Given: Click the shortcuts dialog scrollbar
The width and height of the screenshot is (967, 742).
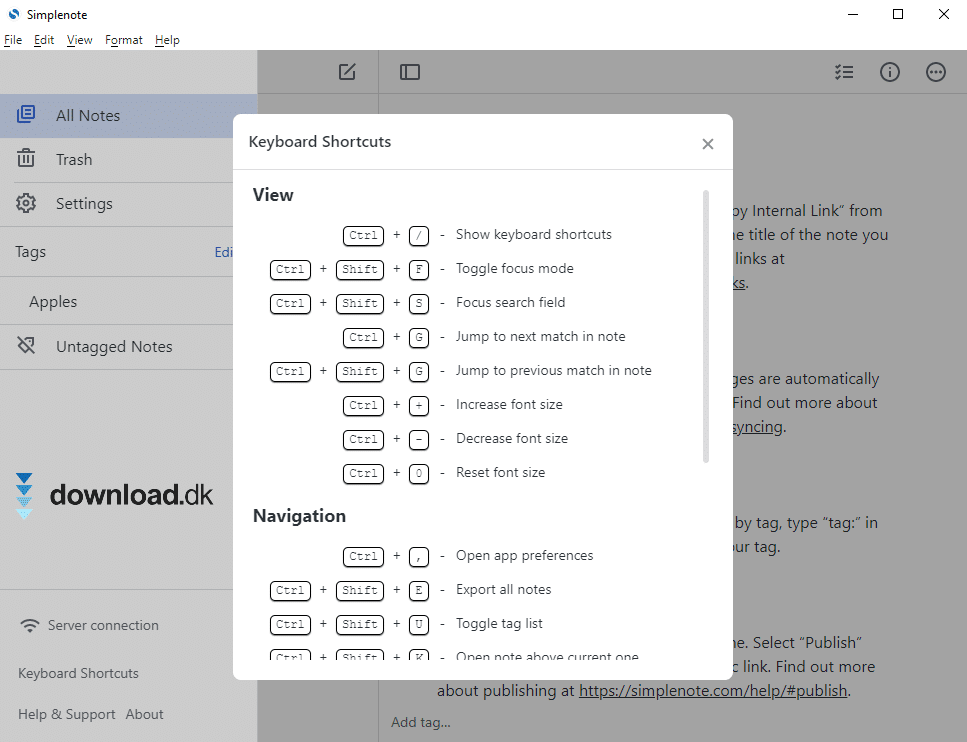Looking at the screenshot, I should (706, 326).
